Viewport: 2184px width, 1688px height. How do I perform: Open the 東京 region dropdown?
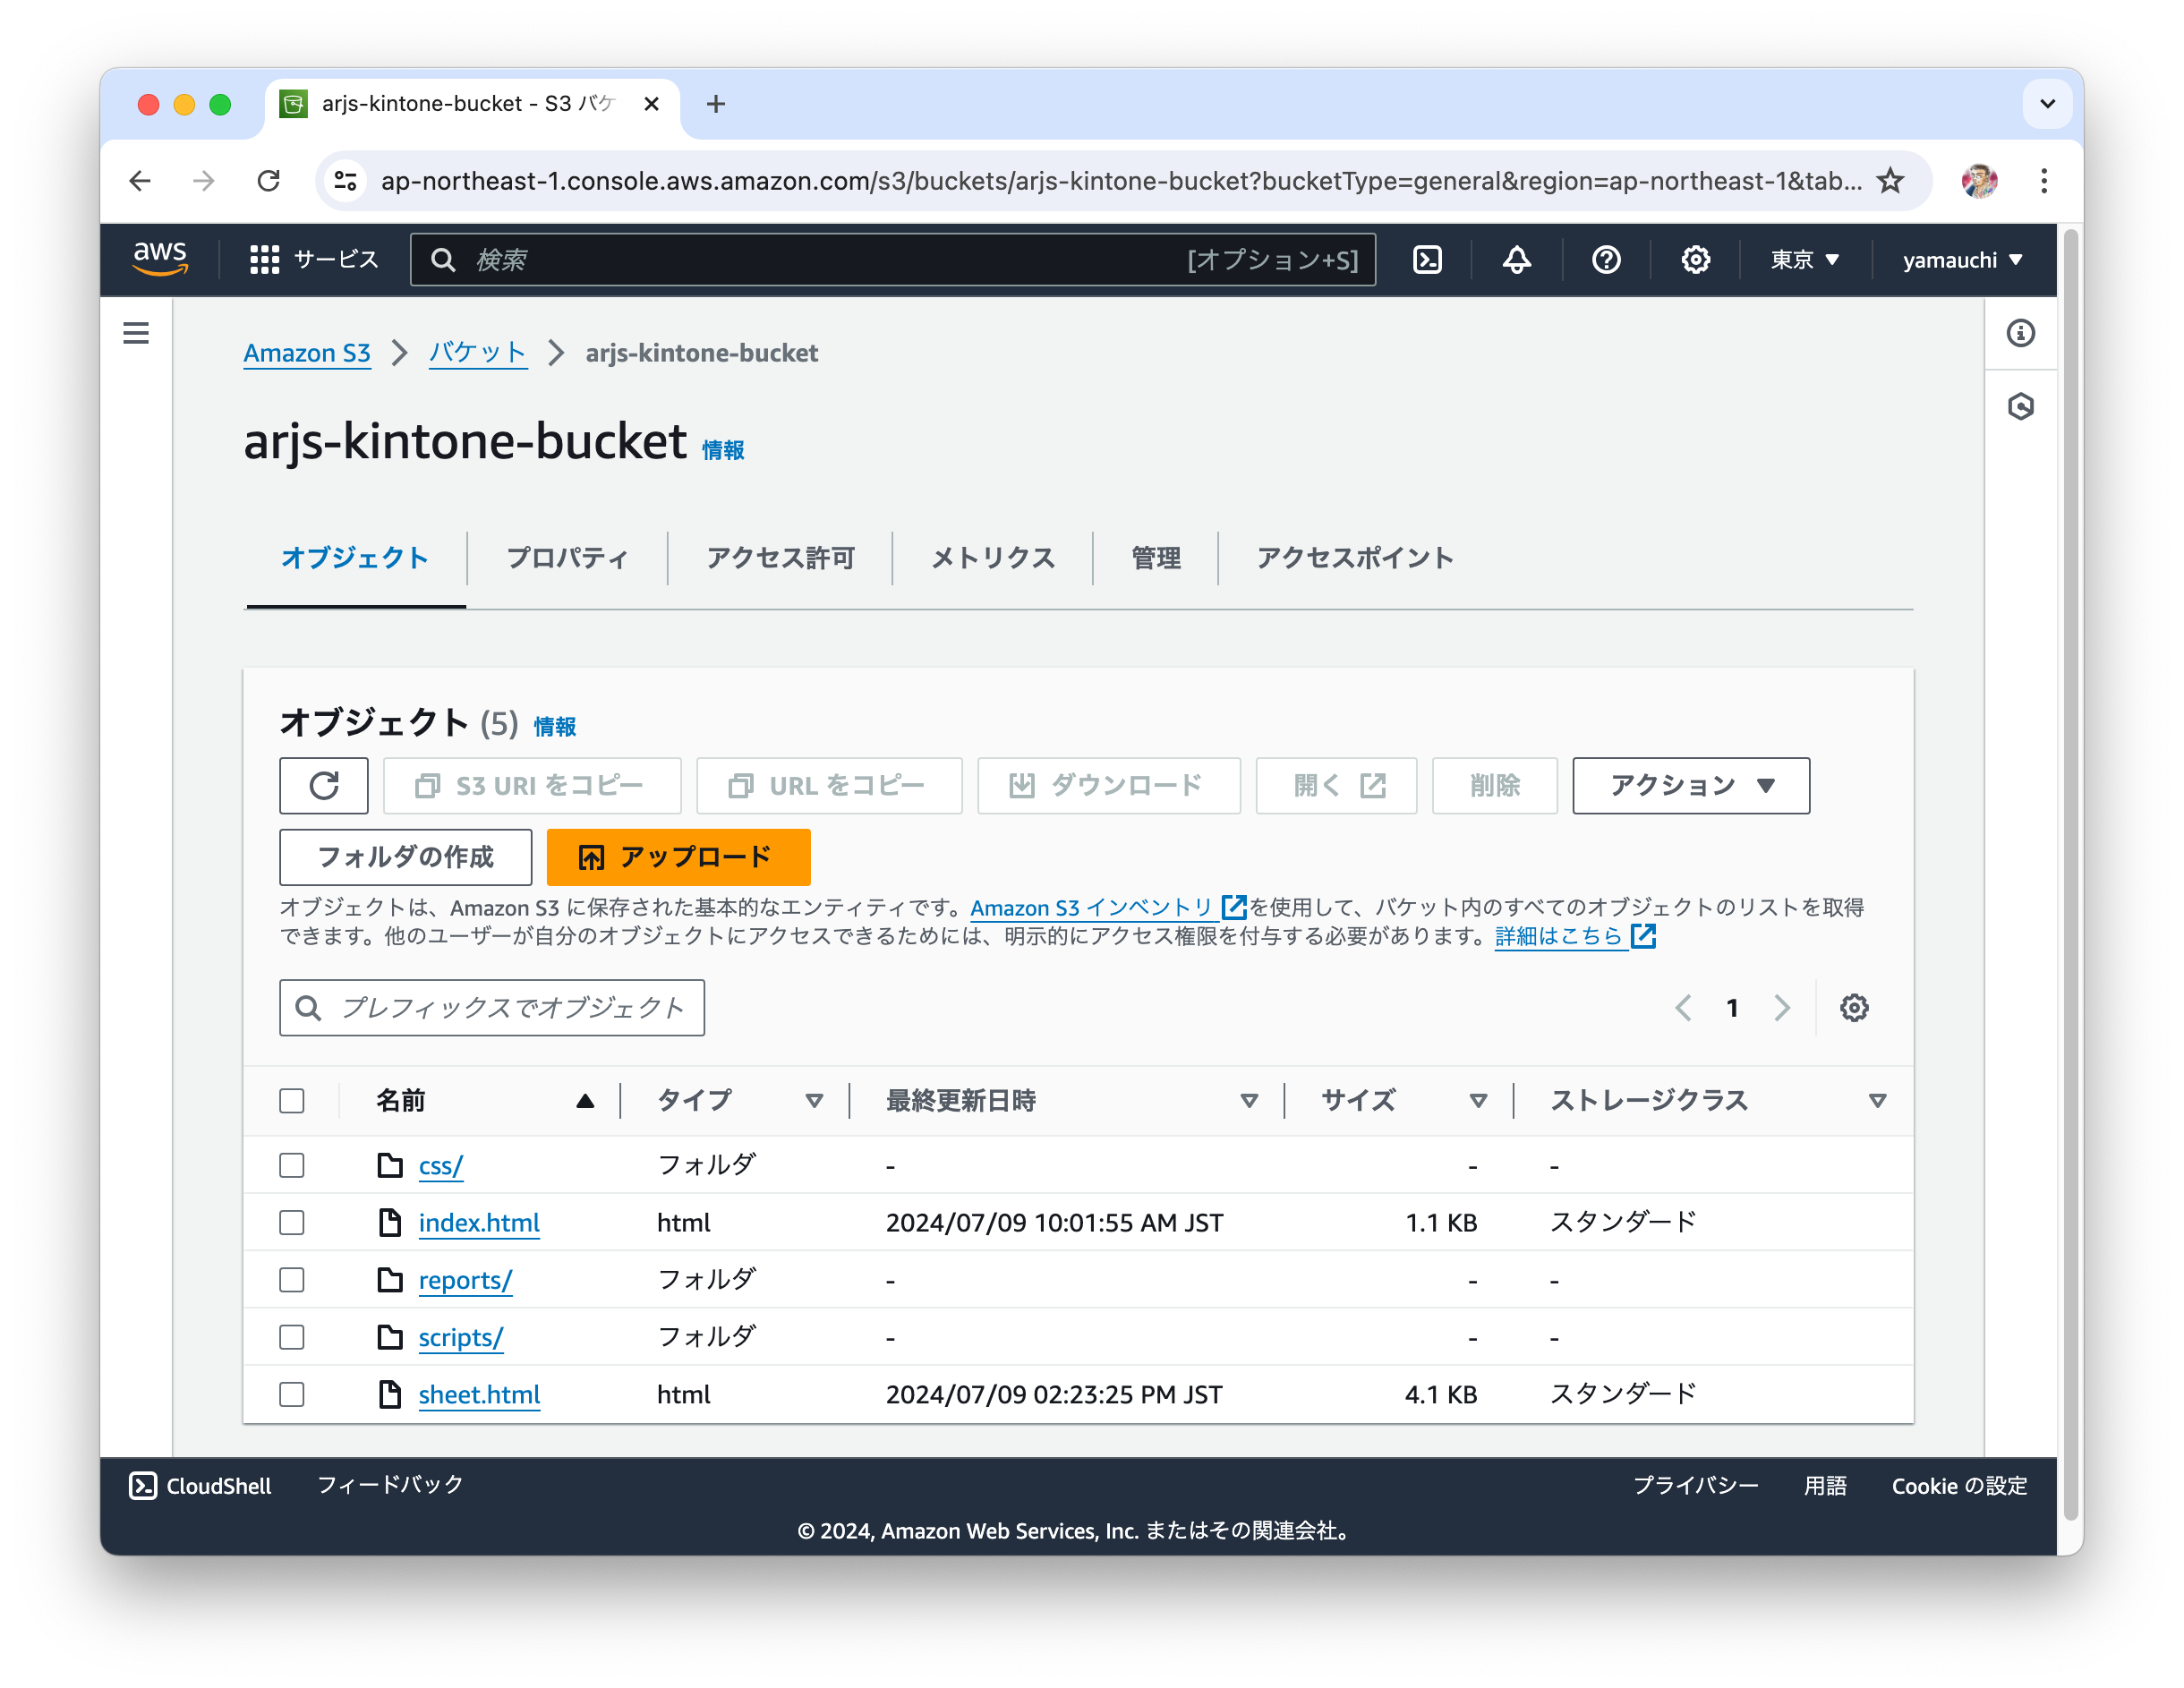(x=1805, y=260)
